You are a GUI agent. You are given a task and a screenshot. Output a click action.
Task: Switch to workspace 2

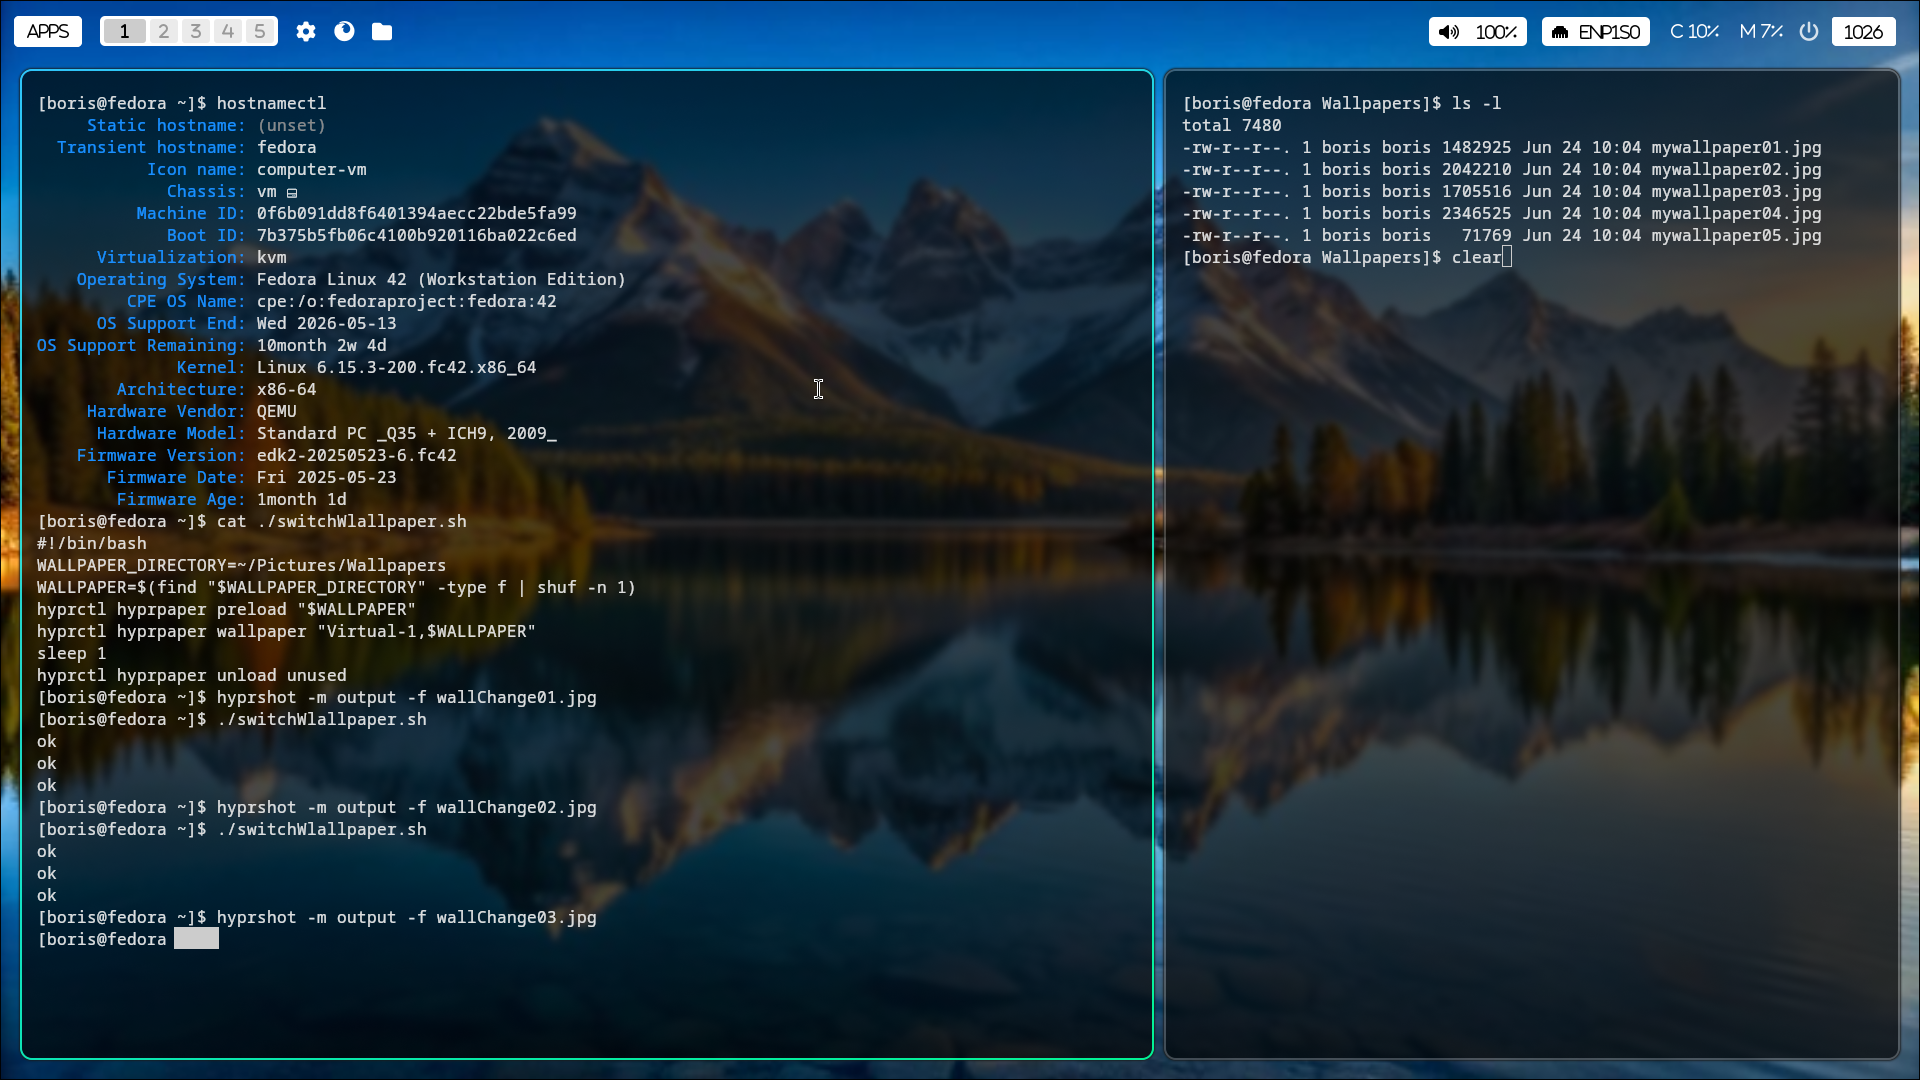[x=163, y=32]
